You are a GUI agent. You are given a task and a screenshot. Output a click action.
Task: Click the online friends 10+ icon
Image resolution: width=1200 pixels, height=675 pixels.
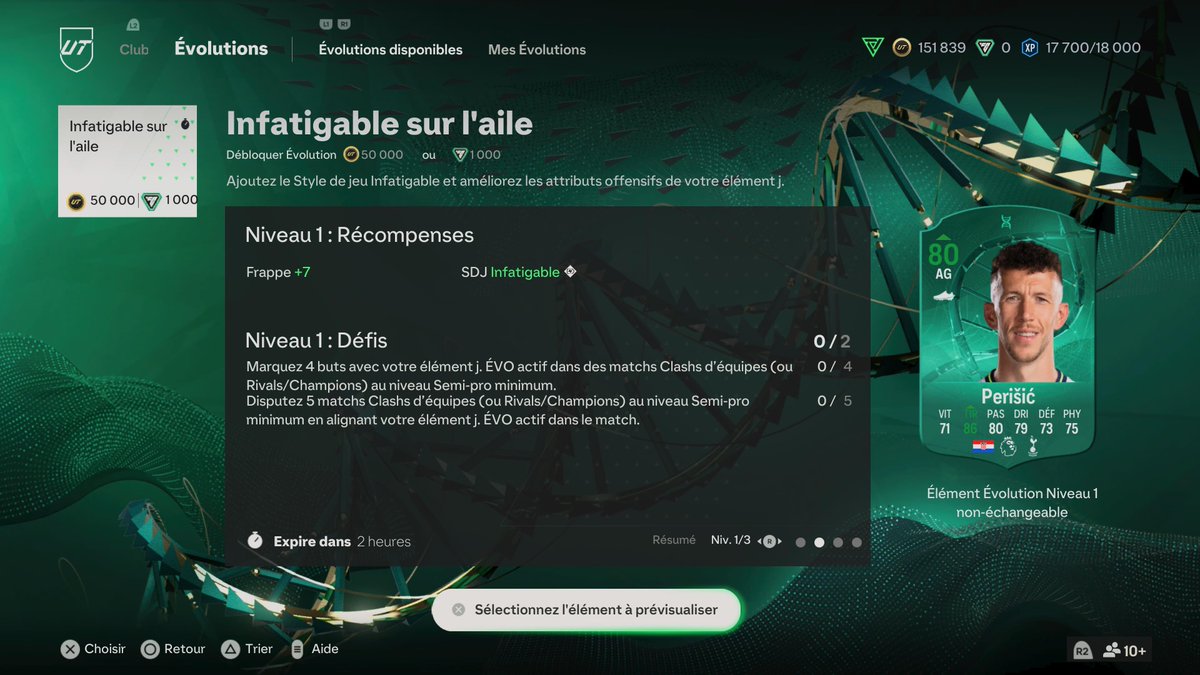coord(1124,651)
